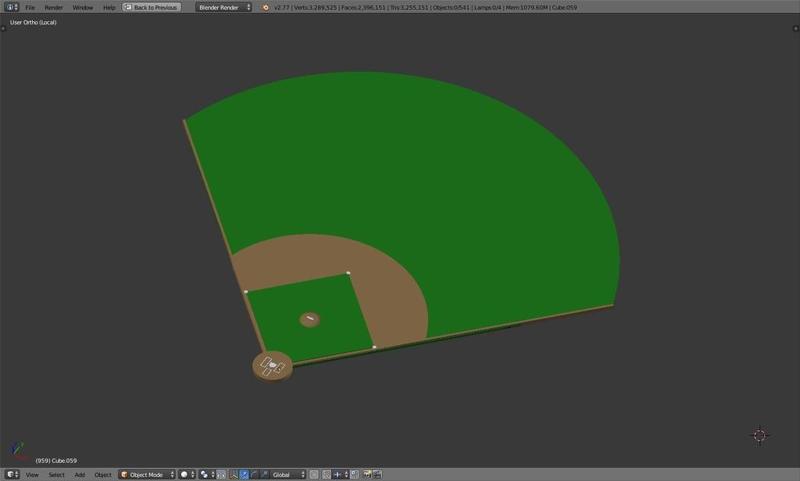
Task: Open proportional editing mode icon
Action: (x=314, y=474)
